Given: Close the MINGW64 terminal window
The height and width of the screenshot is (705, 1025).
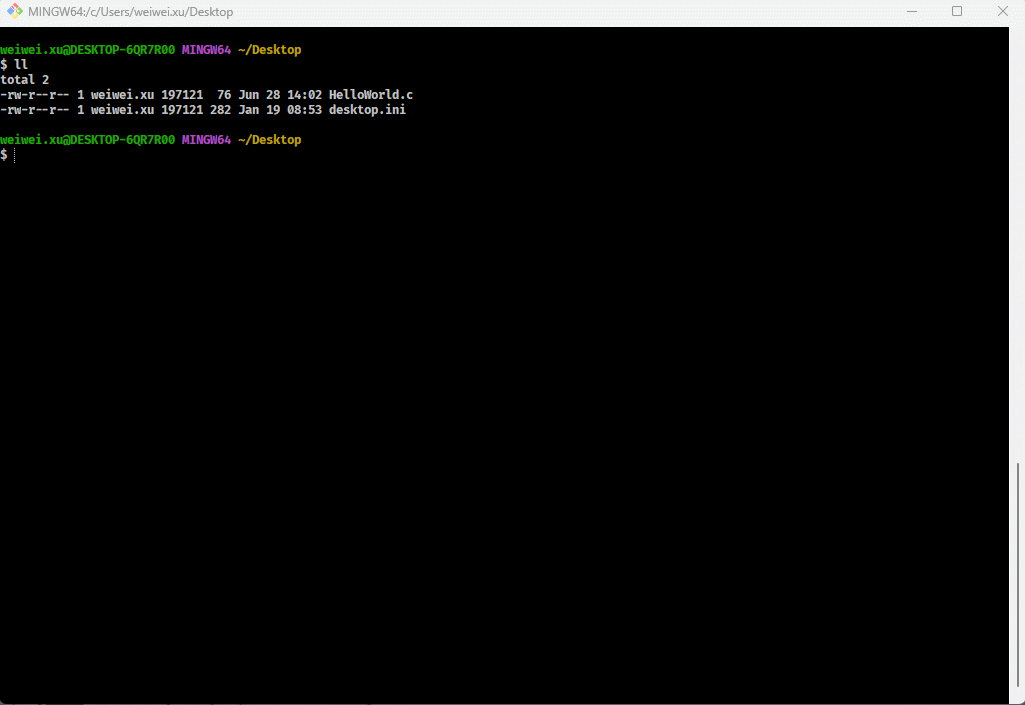Looking at the screenshot, I should [1002, 11].
